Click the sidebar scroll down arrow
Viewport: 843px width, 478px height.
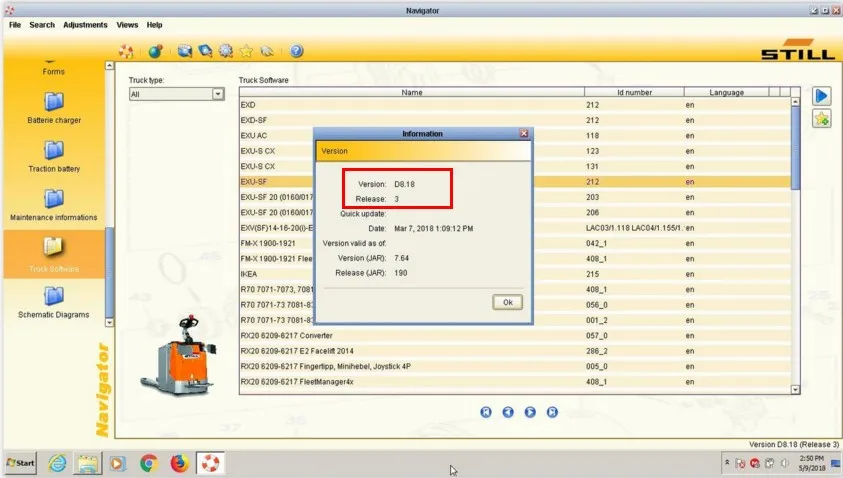coord(110,323)
